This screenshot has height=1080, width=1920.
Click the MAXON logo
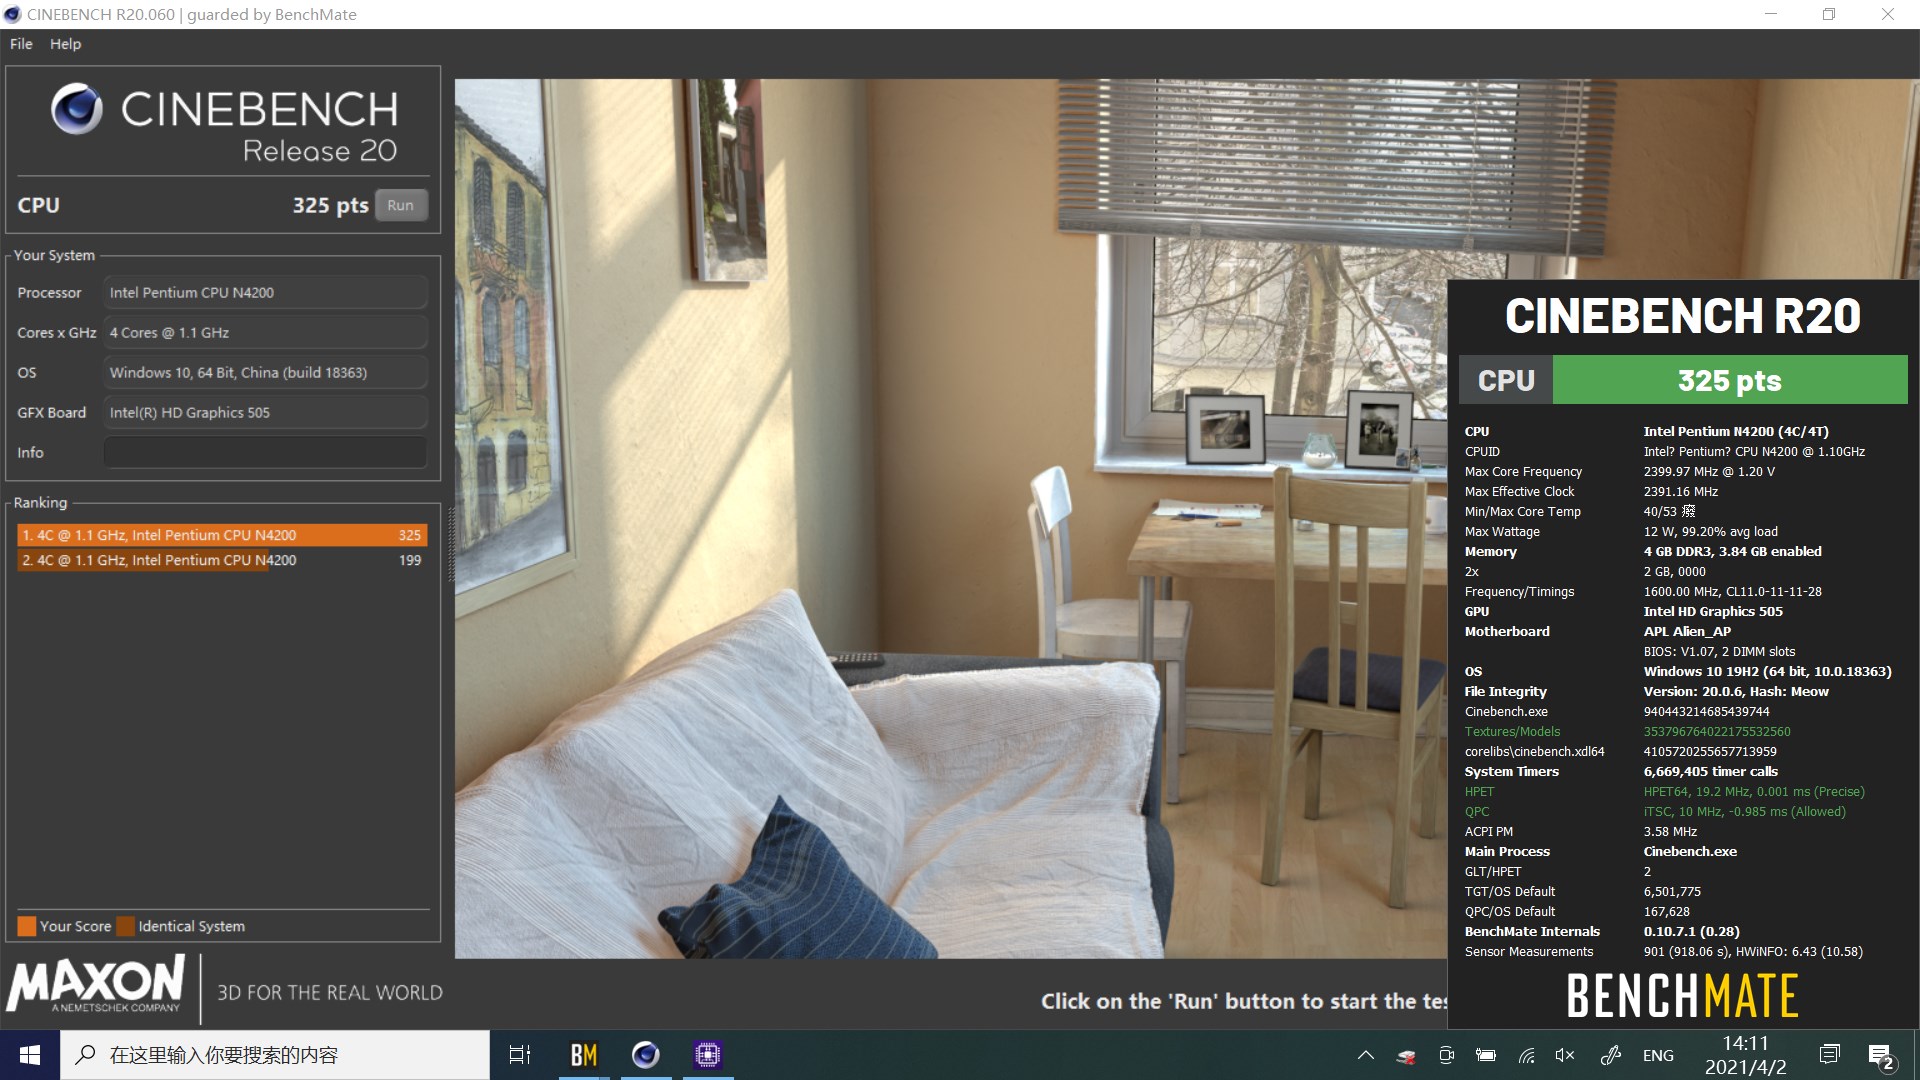click(x=96, y=984)
